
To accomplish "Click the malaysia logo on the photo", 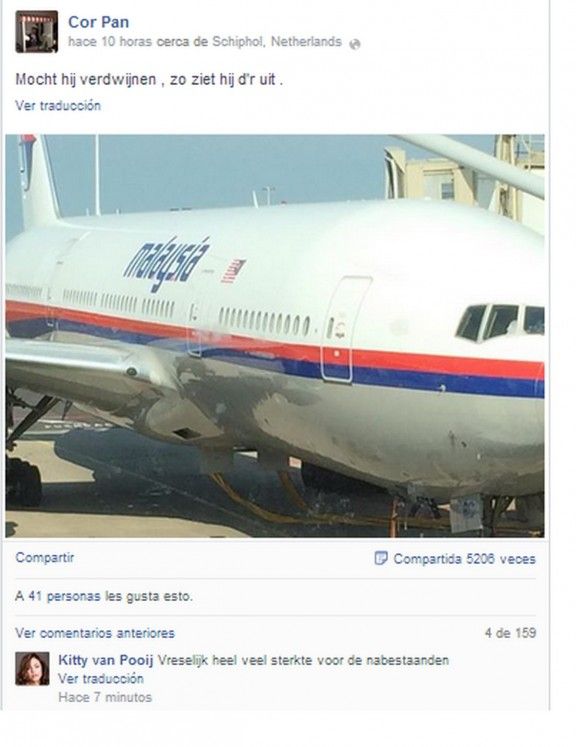I will coord(166,264).
